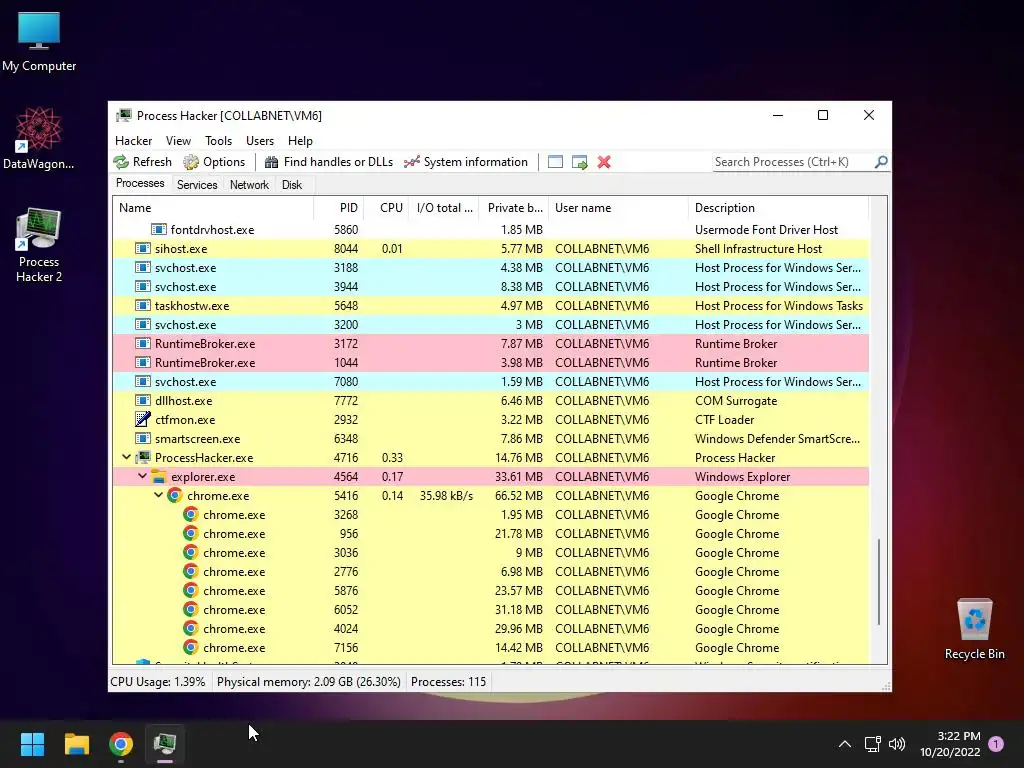The width and height of the screenshot is (1024, 768).
Task: Click Process Hacker taskbar icon
Action: [165, 744]
